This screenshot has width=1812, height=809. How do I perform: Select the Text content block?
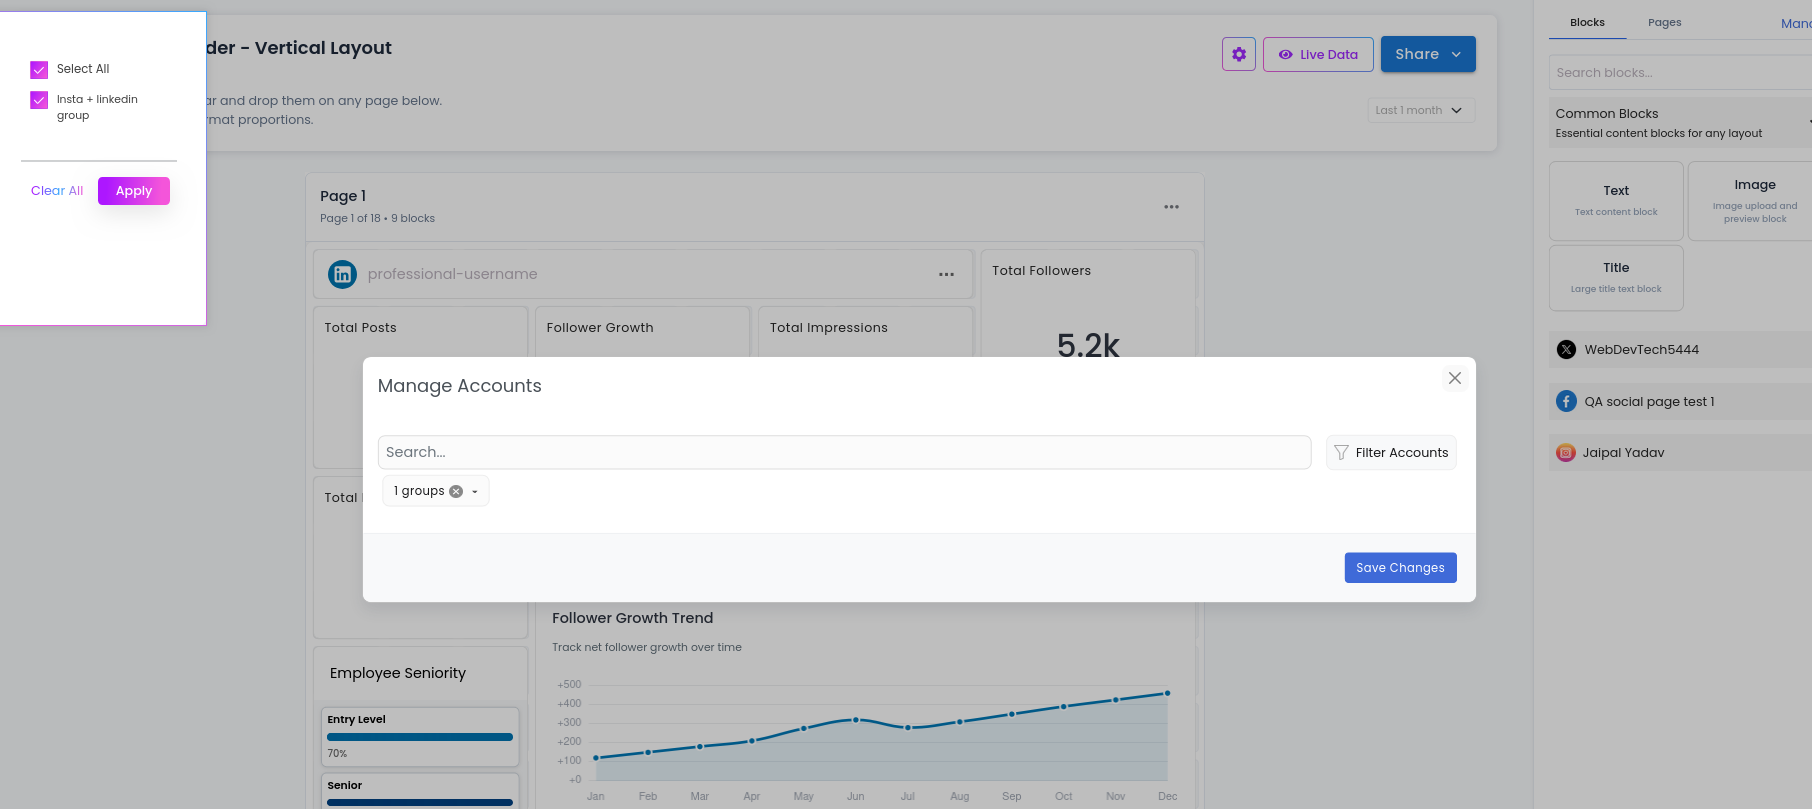[x=1616, y=201]
